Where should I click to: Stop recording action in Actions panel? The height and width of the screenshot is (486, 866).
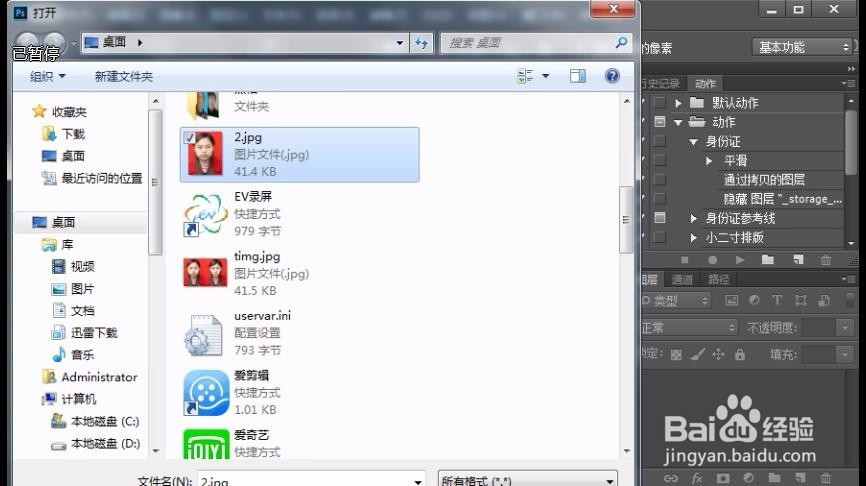pyautogui.click(x=685, y=260)
